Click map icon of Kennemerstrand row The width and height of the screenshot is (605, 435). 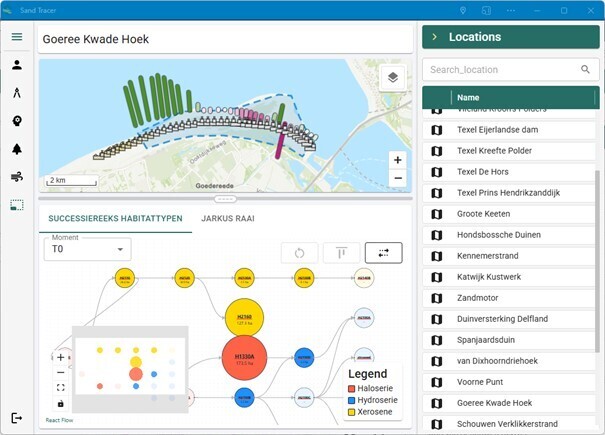tap(436, 256)
